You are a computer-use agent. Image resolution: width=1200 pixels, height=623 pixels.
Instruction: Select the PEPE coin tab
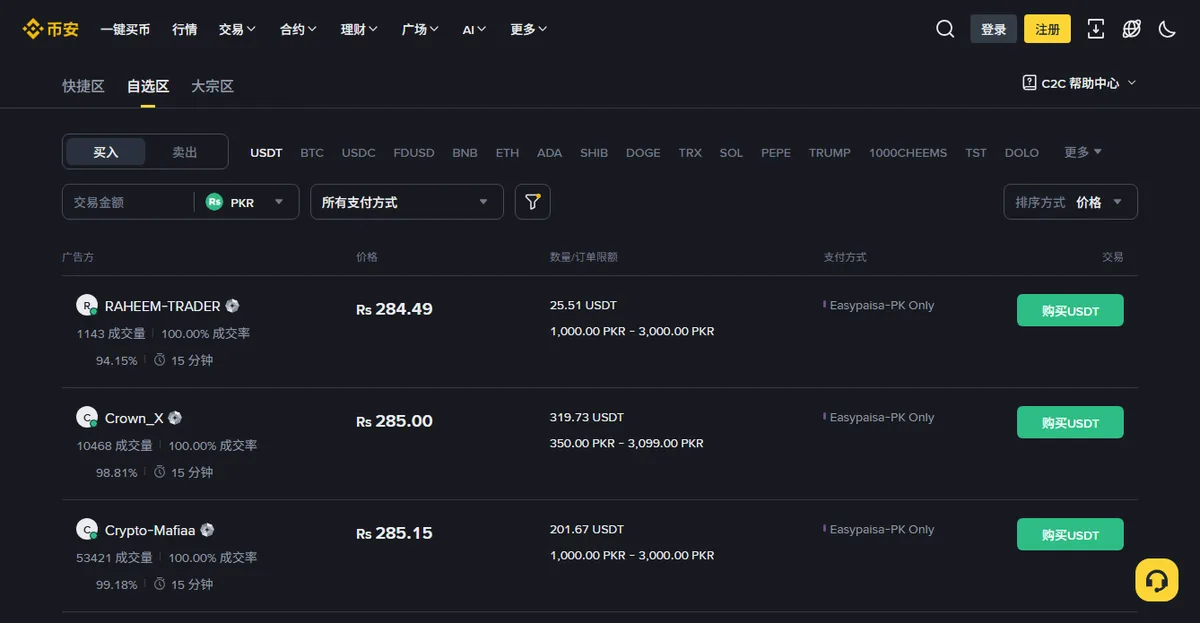pos(776,153)
